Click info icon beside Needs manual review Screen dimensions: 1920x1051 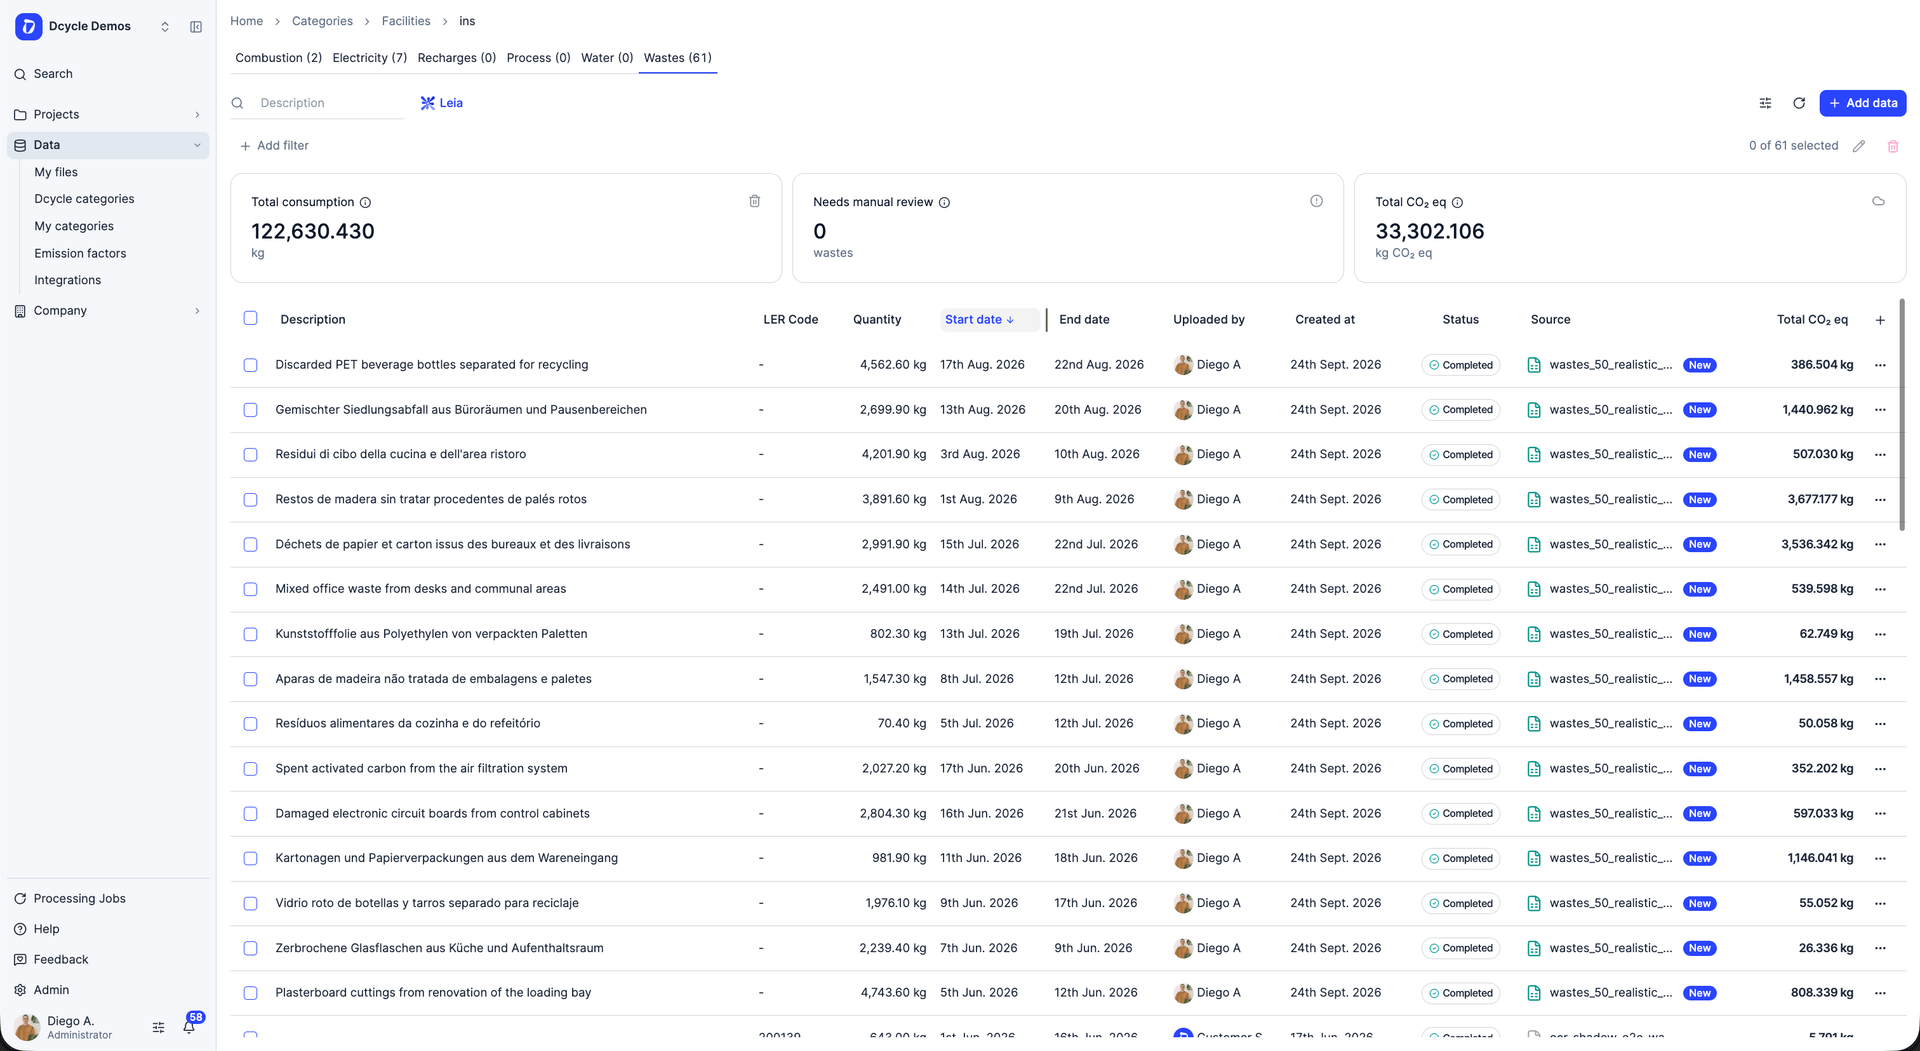pyautogui.click(x=944, y=203)
